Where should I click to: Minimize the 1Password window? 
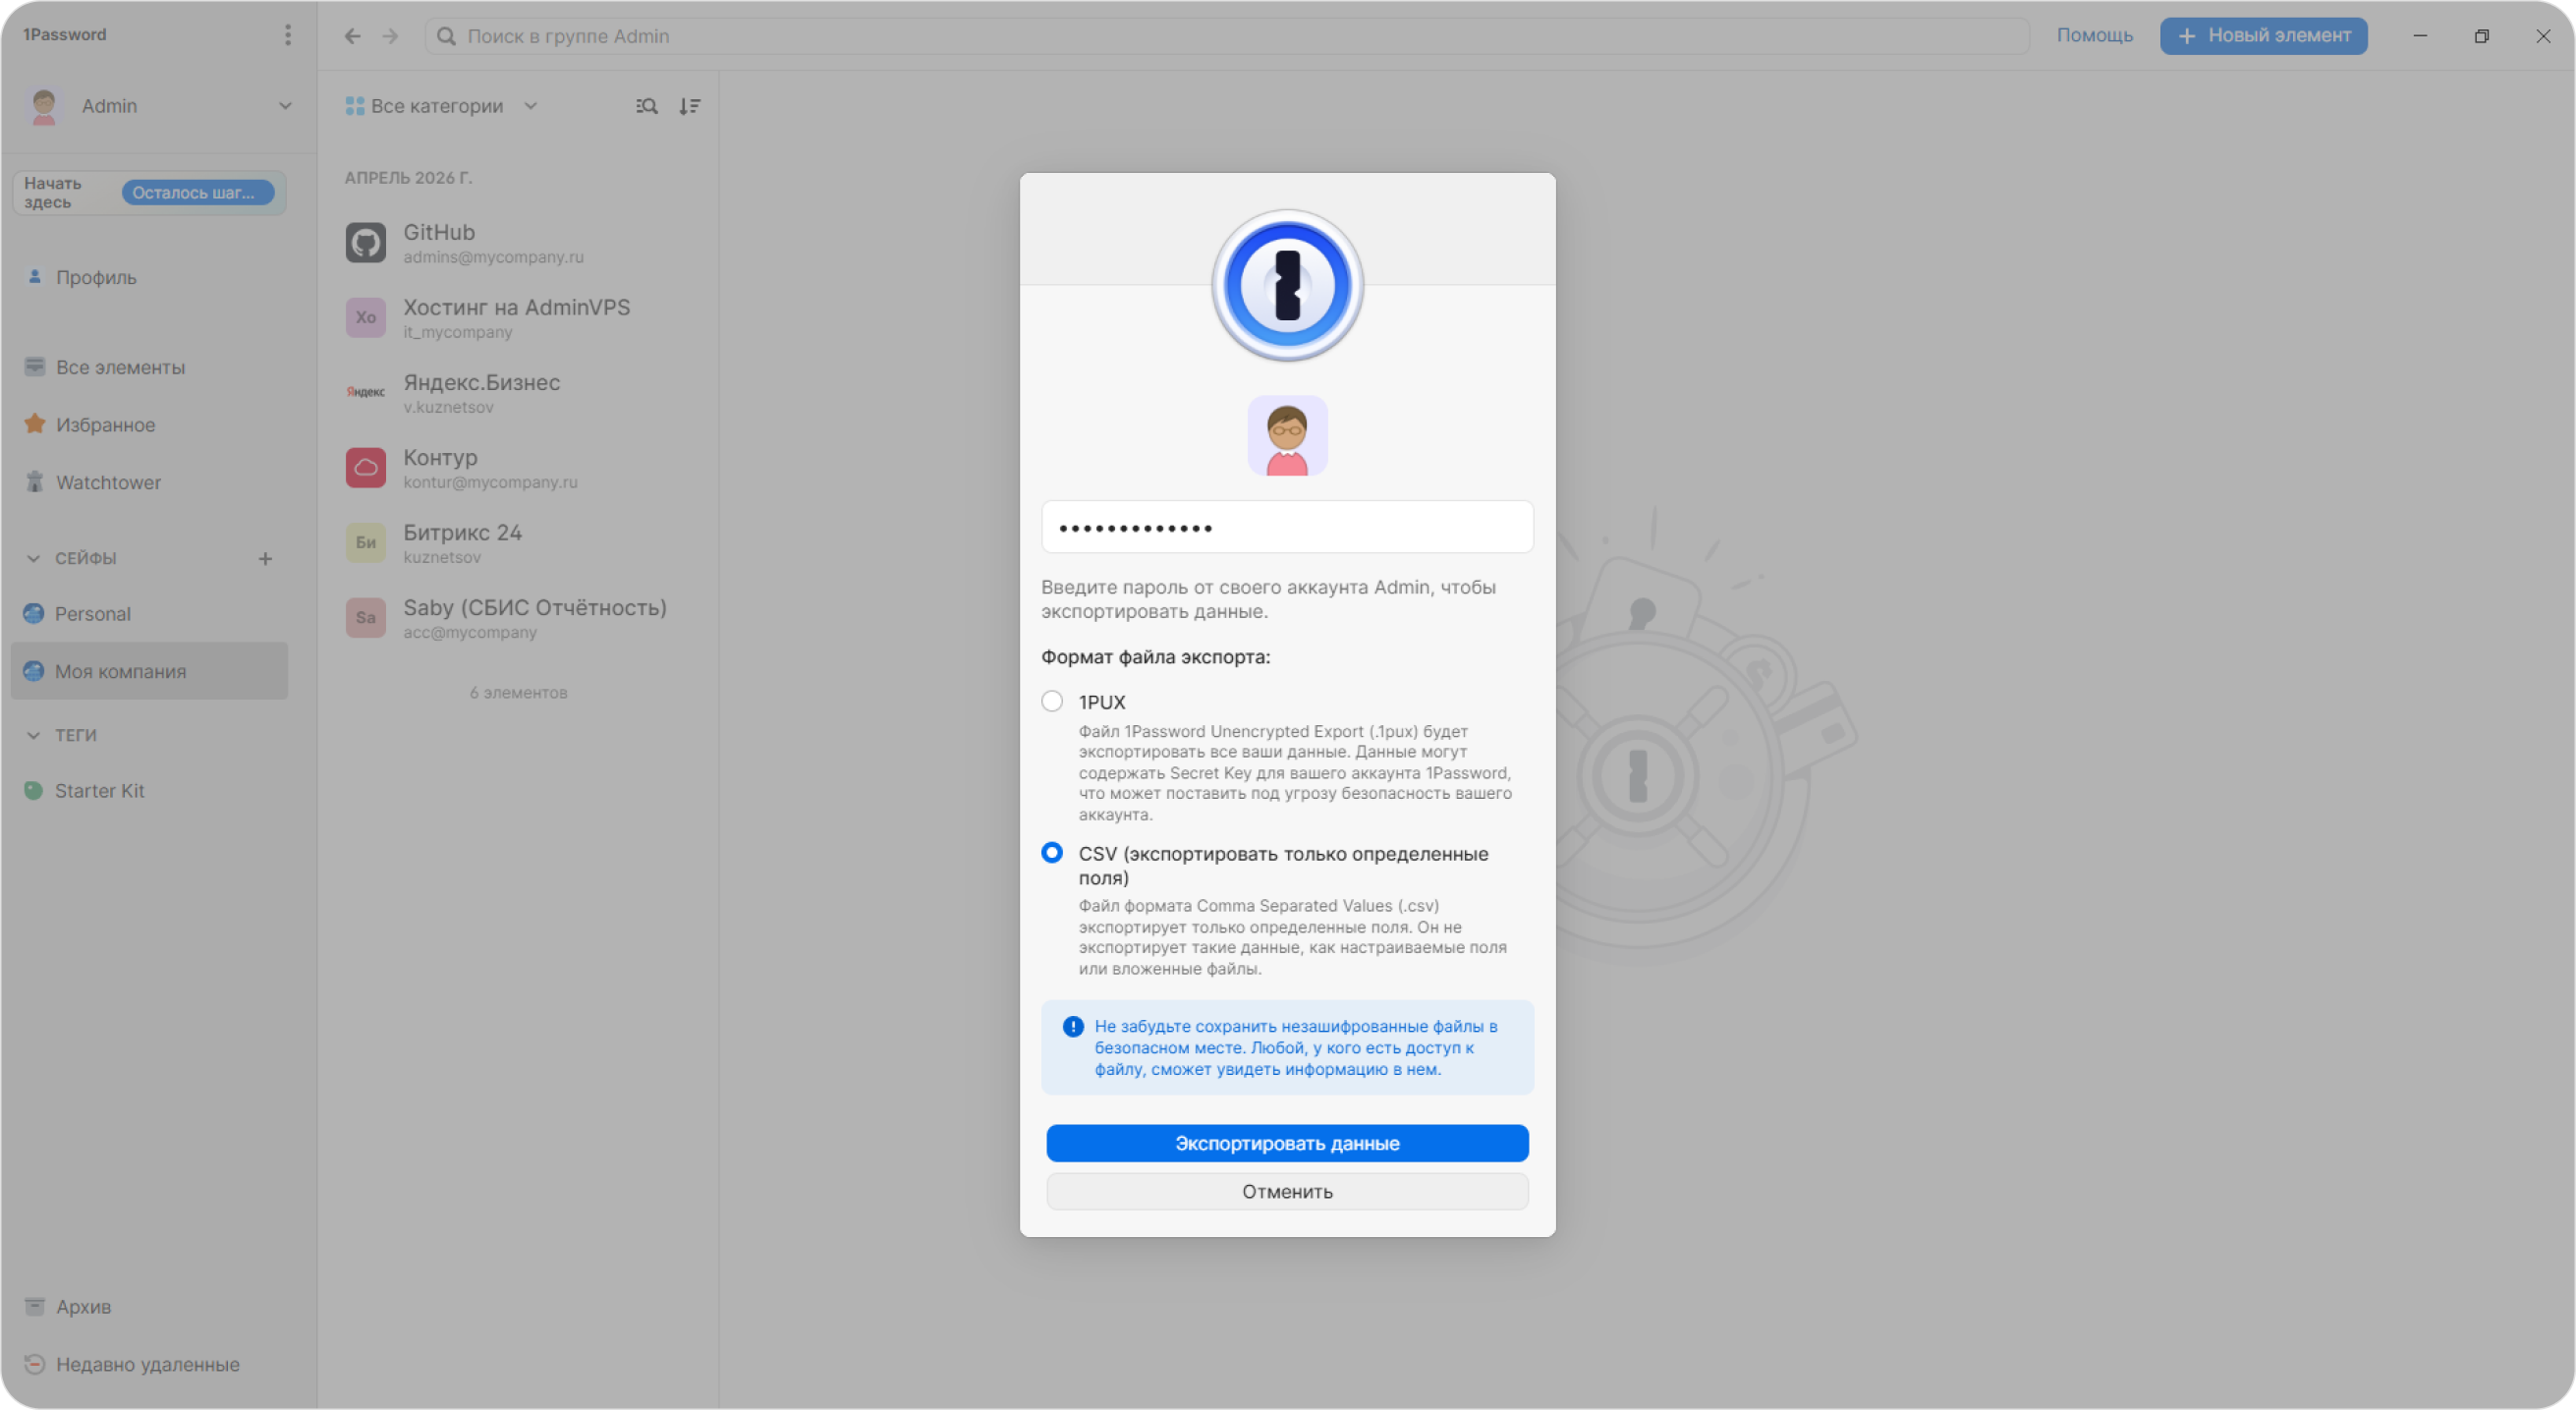click(2420, 36)
